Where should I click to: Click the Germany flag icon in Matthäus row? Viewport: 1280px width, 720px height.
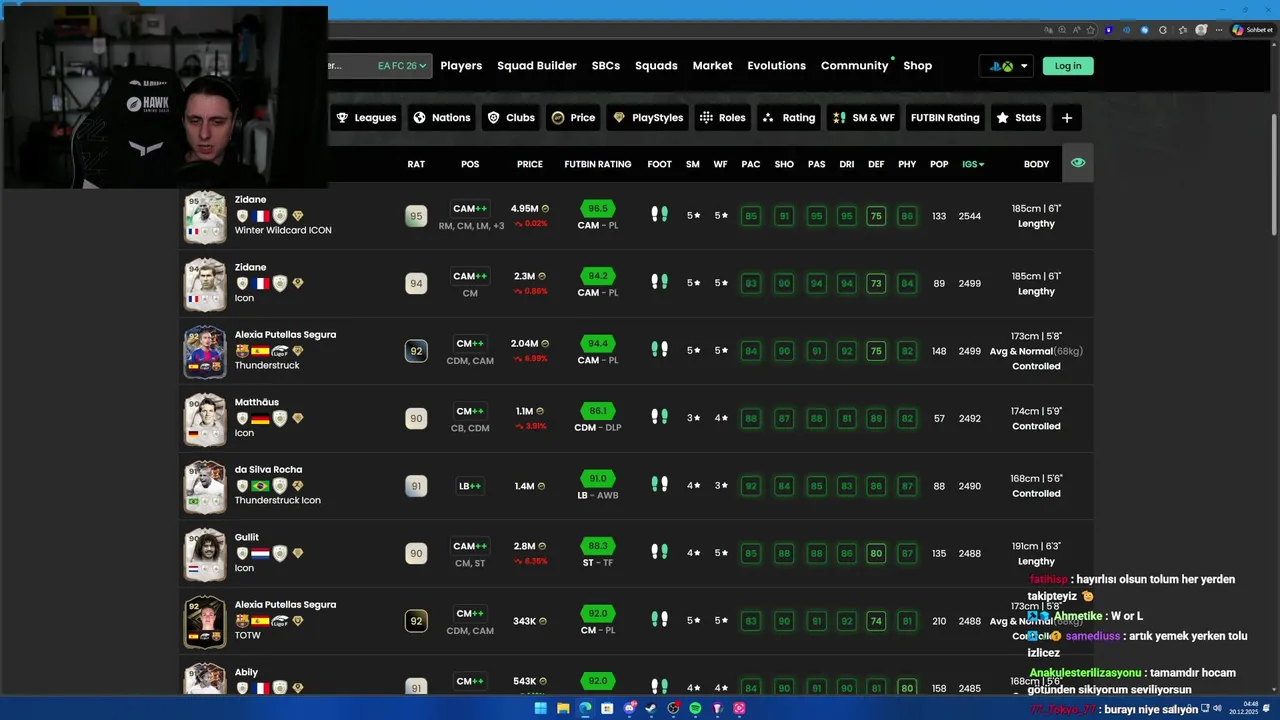[261, 418]
